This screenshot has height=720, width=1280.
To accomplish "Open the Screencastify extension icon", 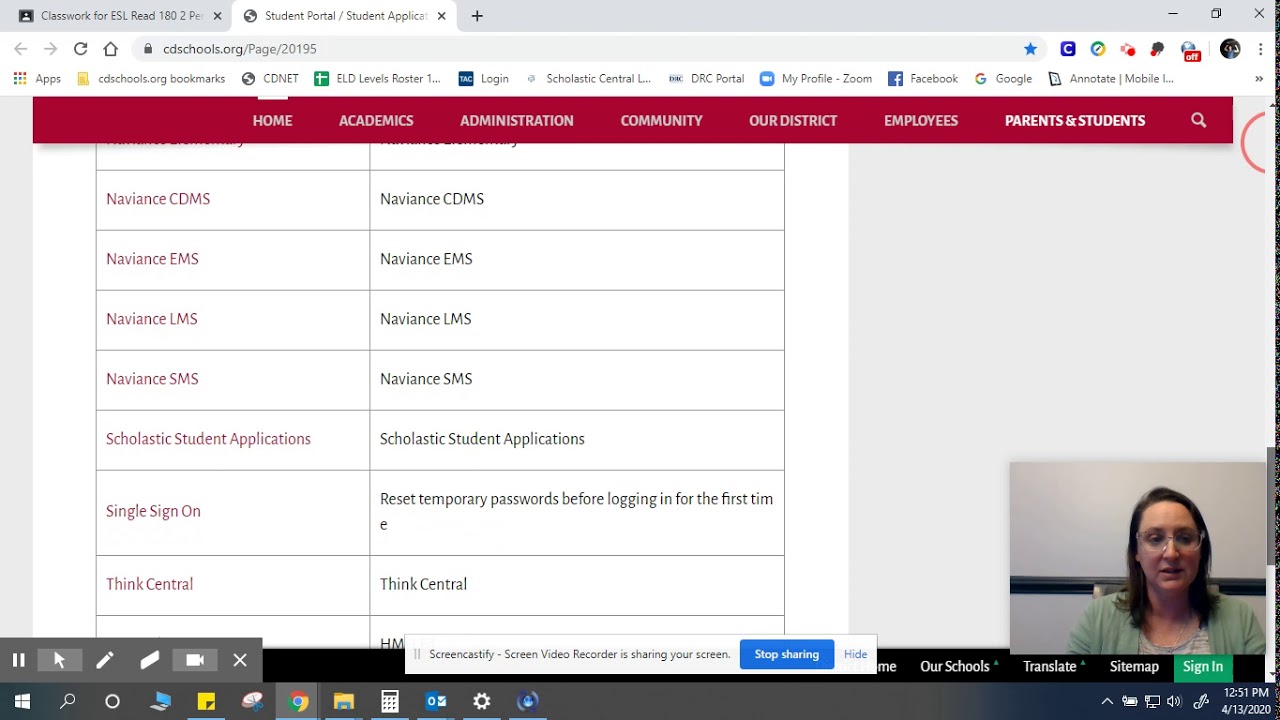I will click(1128, 49).
